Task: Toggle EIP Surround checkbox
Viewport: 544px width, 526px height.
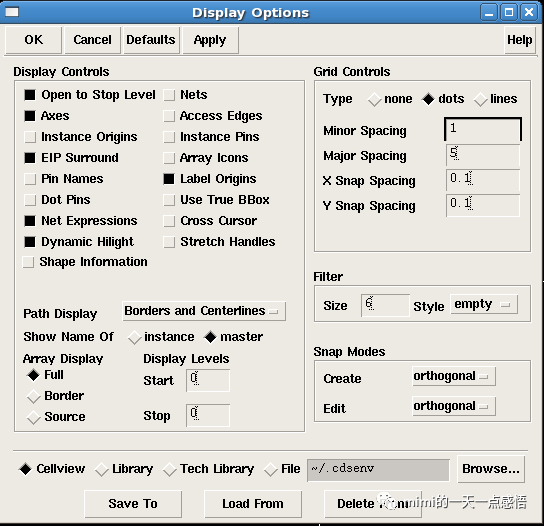Action: point(30,158)
